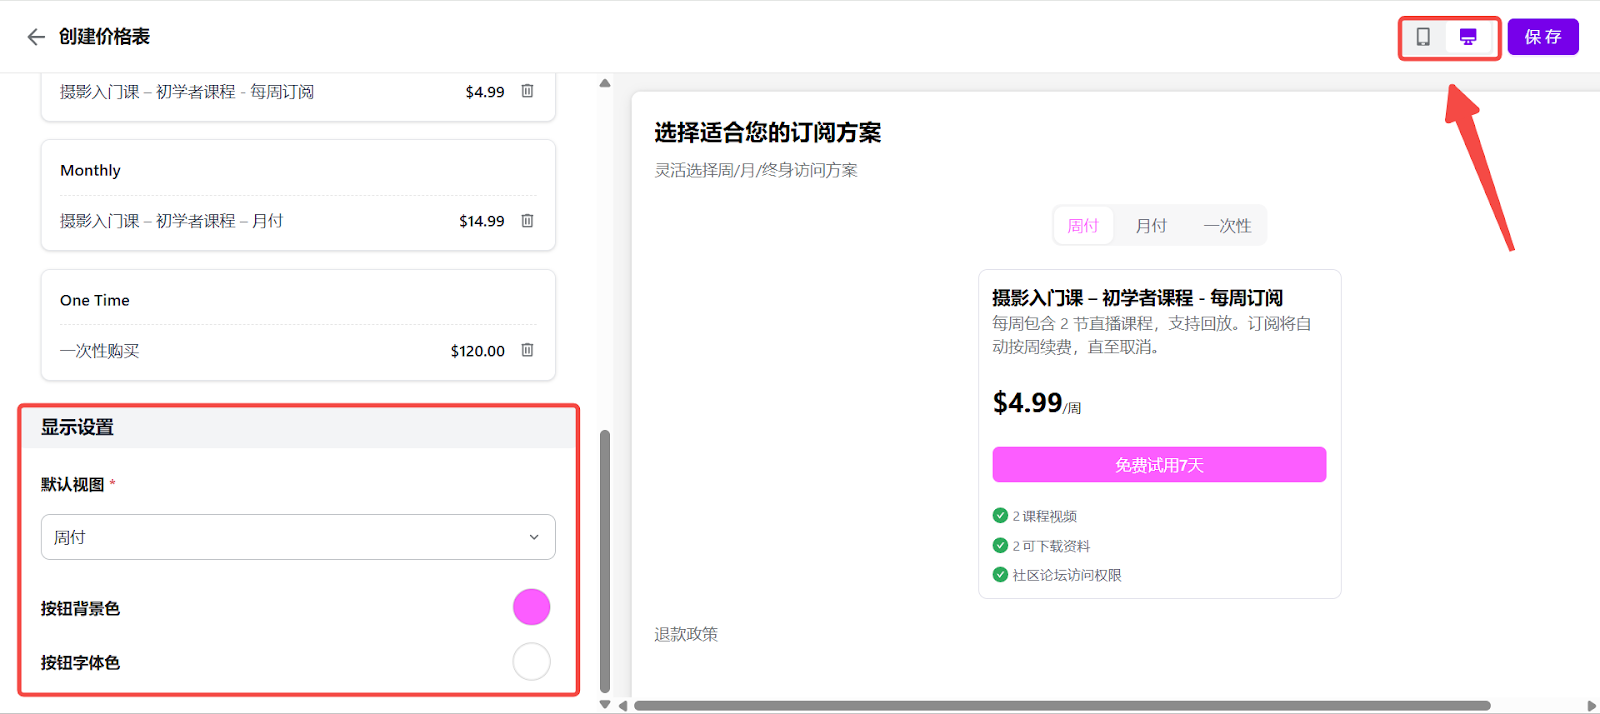Switch to mobile preview icon
1600x714 pixels.
tap(1423, 37)
